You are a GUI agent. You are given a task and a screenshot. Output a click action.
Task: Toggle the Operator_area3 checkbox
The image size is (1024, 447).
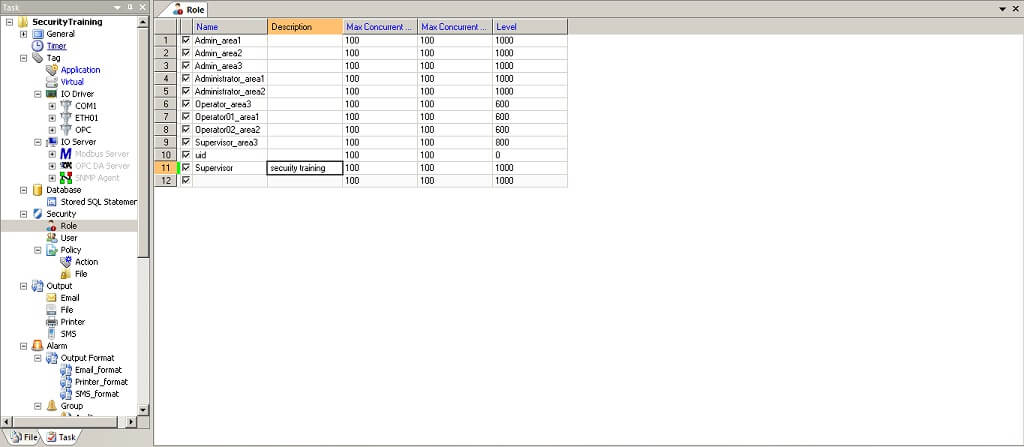click(186, 104)
